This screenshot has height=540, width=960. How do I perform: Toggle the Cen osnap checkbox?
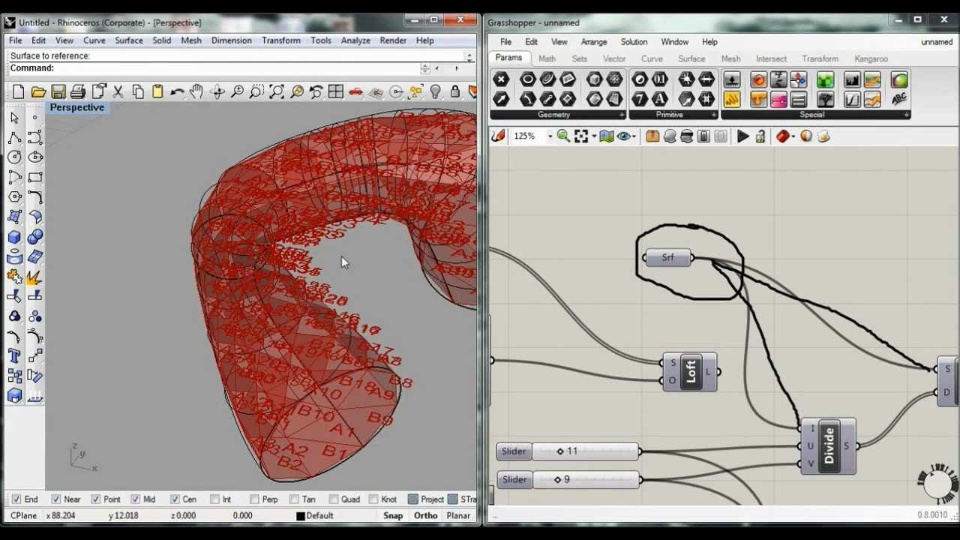pos(175,500)
